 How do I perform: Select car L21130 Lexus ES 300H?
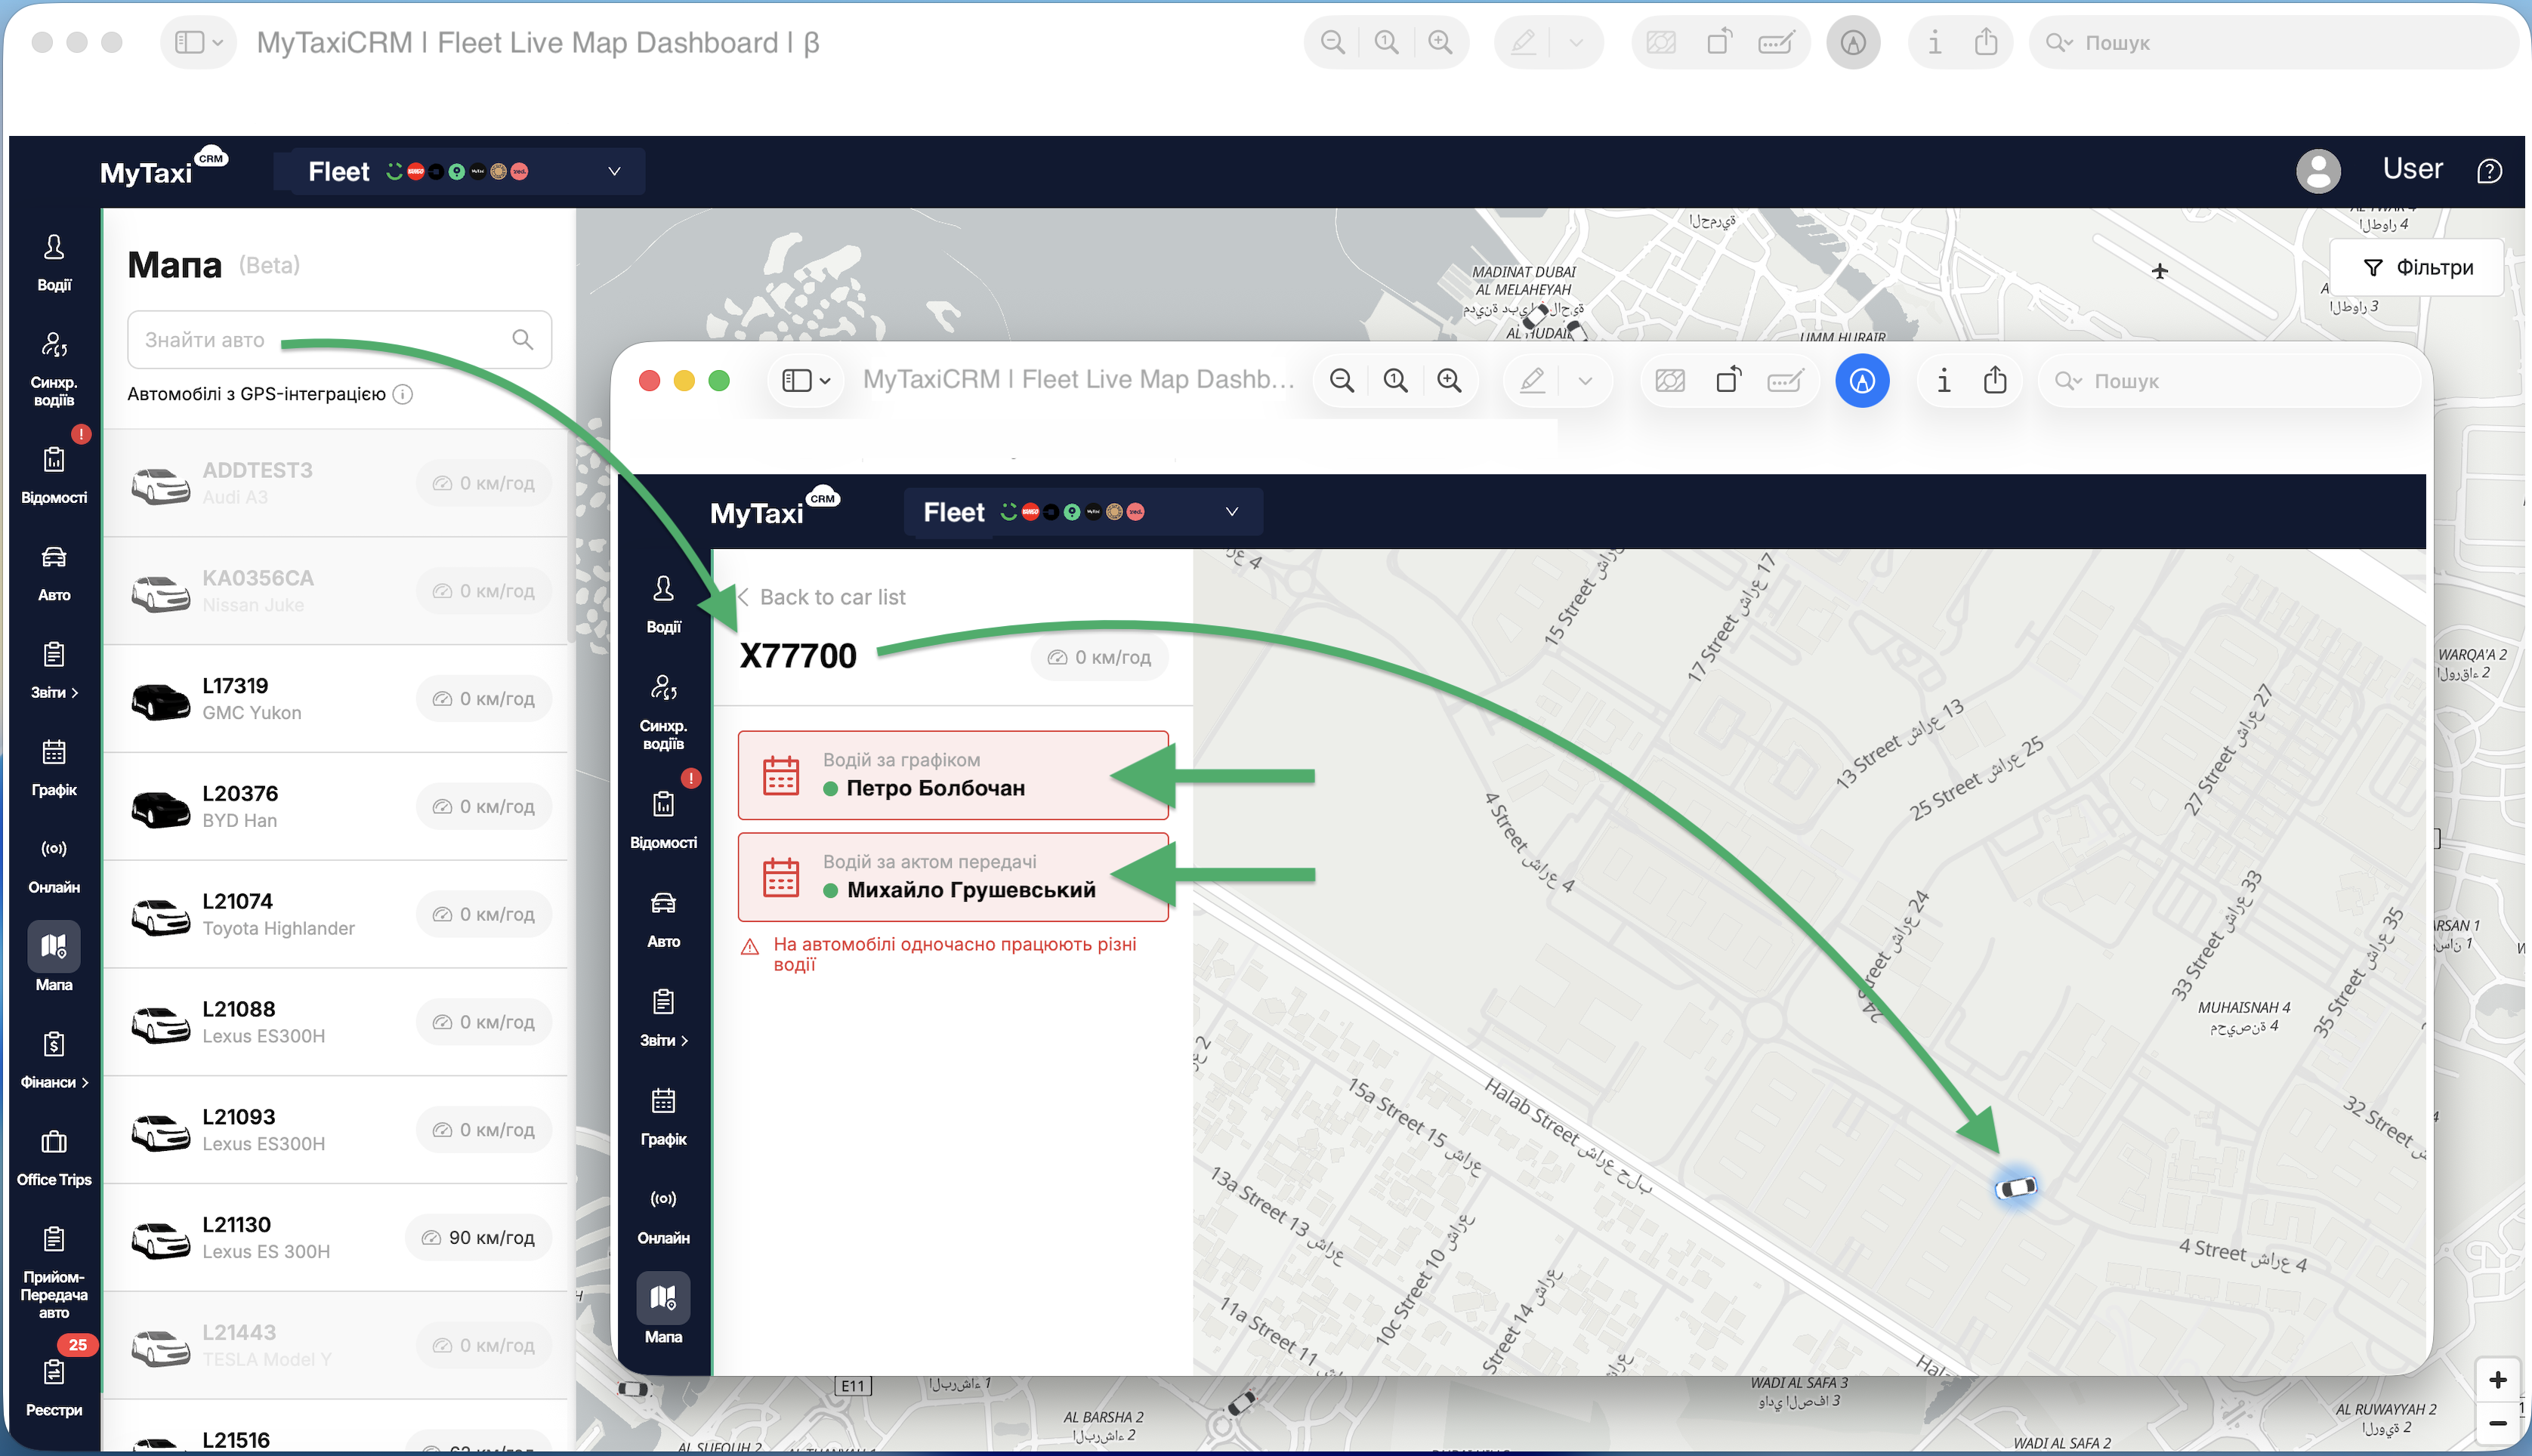[336, 1238]
